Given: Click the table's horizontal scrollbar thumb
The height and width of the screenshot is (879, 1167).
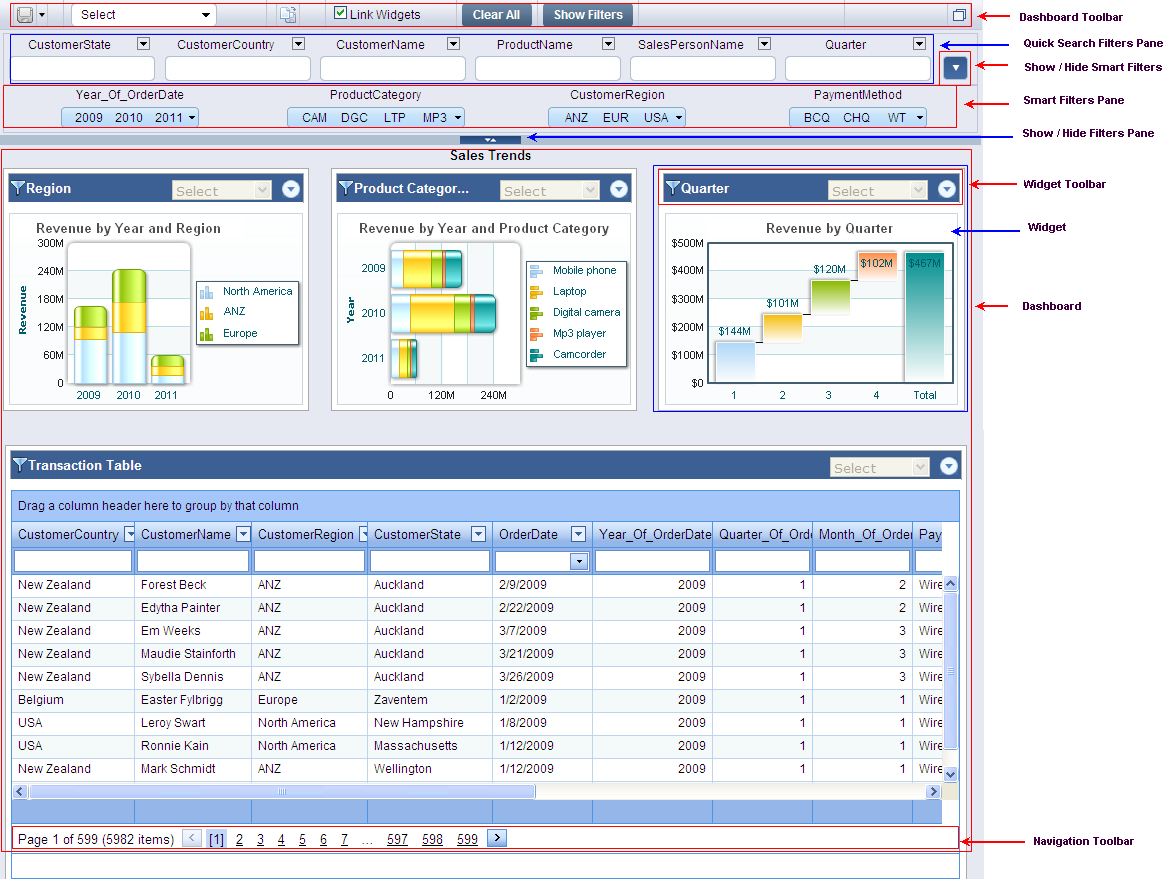Looking at the screenshot, I should [x=282, y=791].
